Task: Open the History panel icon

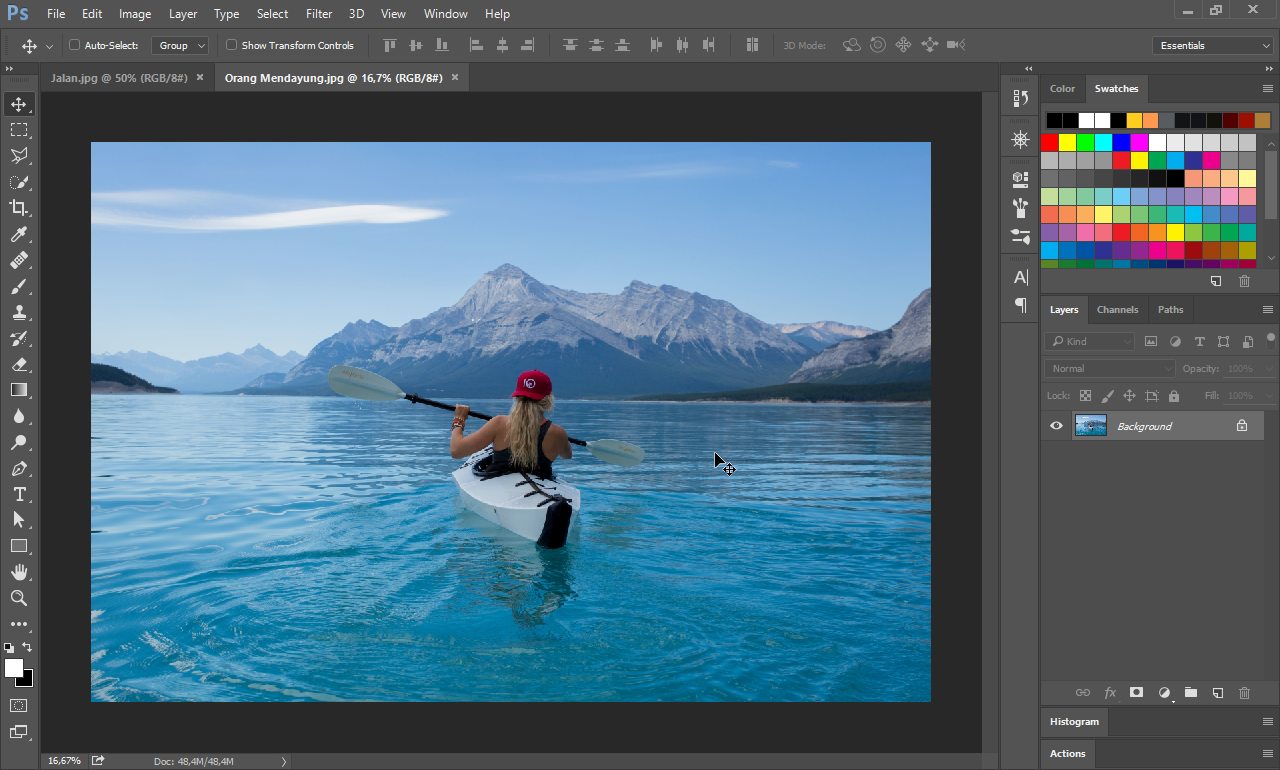Action: tap(1020, 98)
